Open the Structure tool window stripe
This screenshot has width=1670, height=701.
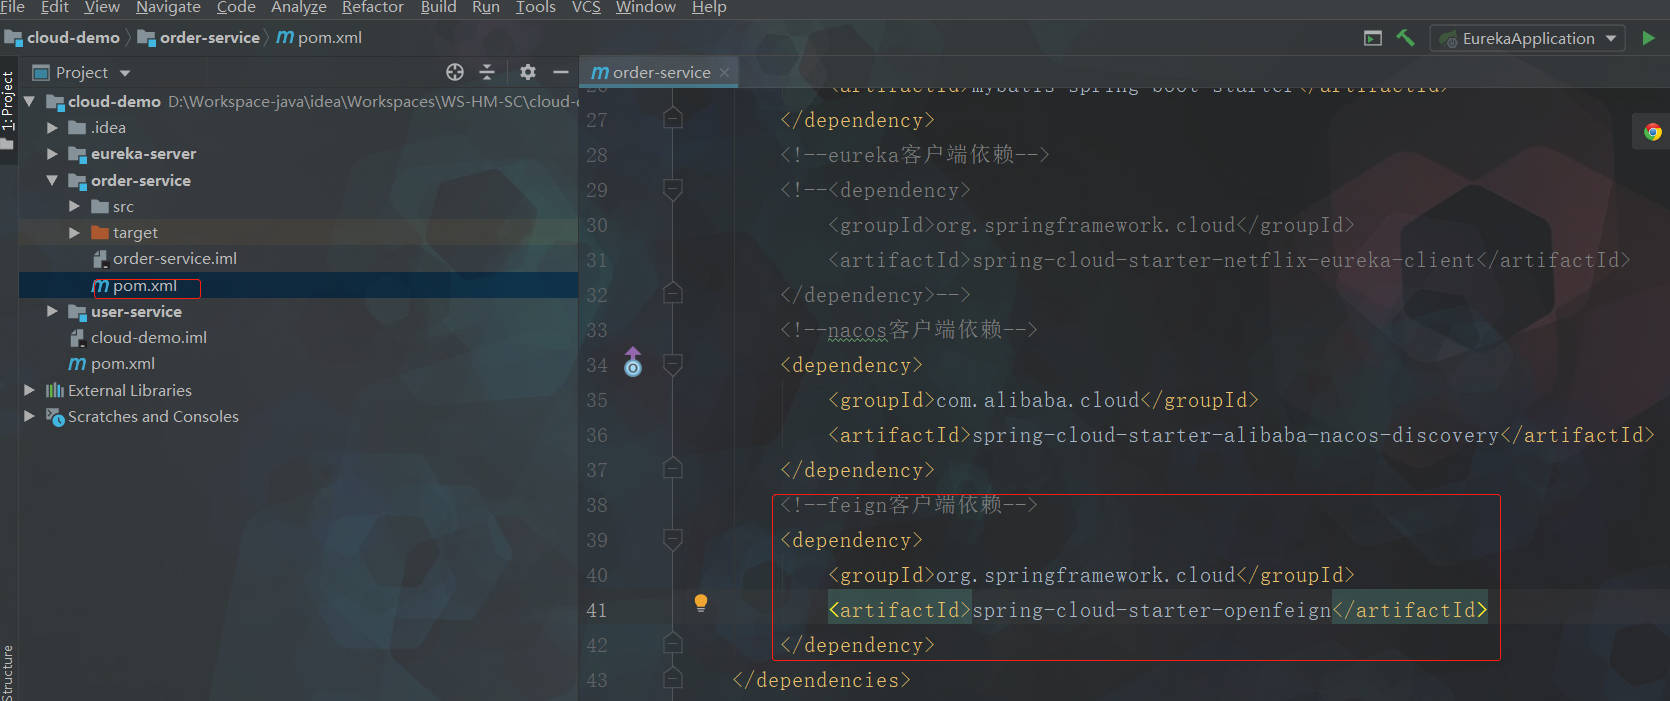pyautogui.click(x=8, y=672)
